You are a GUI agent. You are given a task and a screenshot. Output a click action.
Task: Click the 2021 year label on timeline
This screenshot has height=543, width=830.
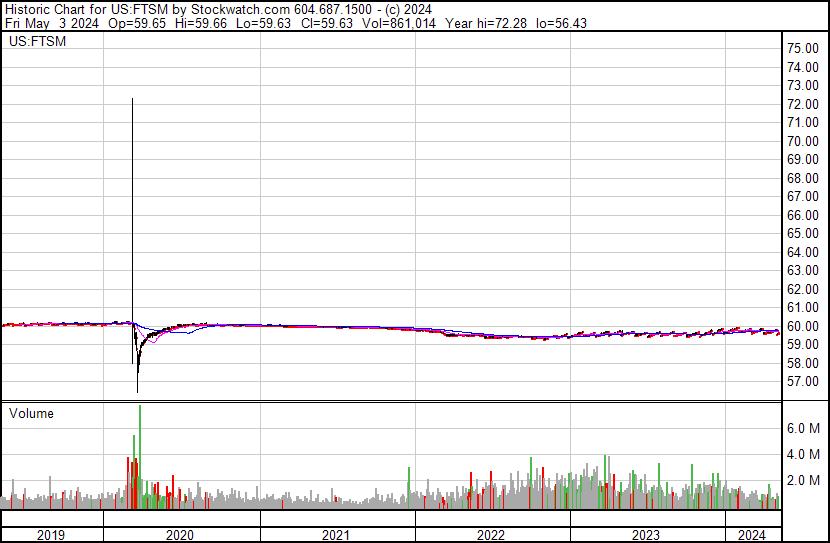(336, 535)
